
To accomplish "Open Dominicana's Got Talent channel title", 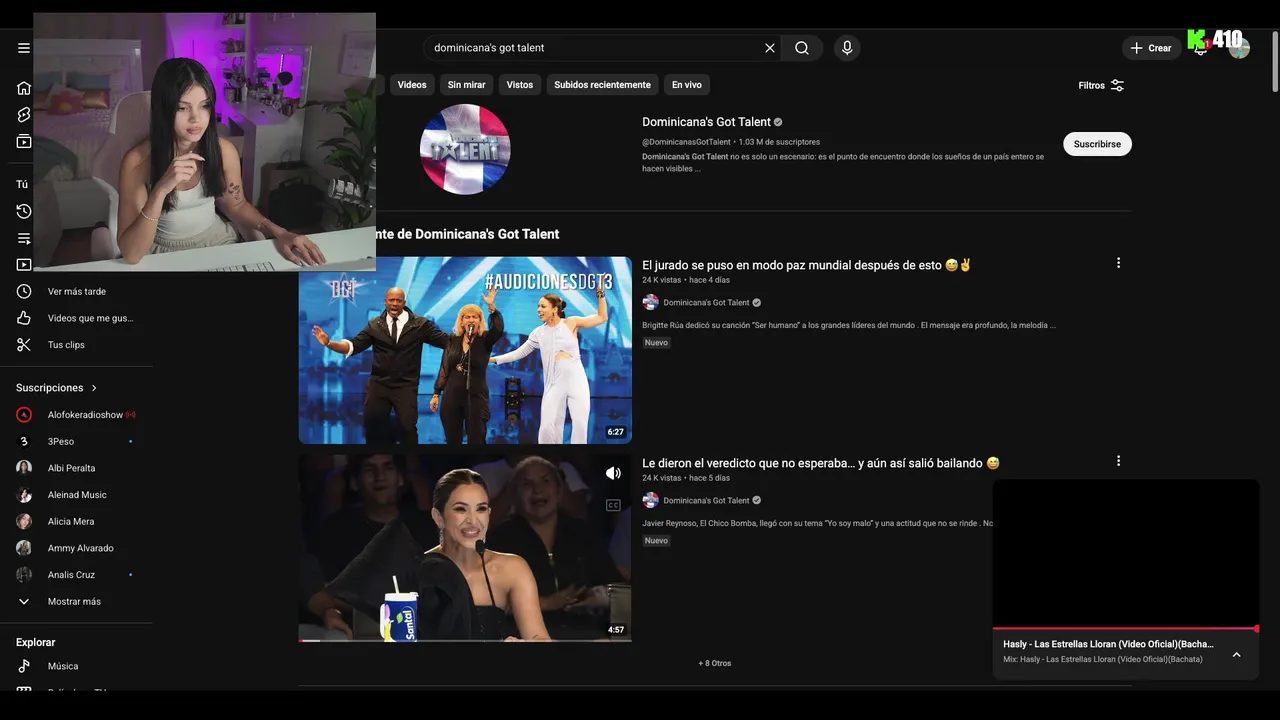I will [x=706, y=122].
